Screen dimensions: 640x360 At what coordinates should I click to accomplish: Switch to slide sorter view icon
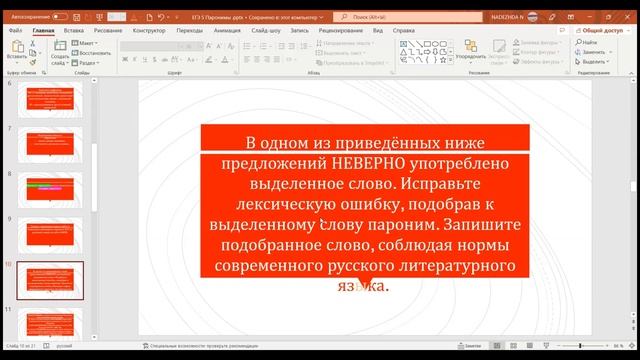[x=513, y=346]
